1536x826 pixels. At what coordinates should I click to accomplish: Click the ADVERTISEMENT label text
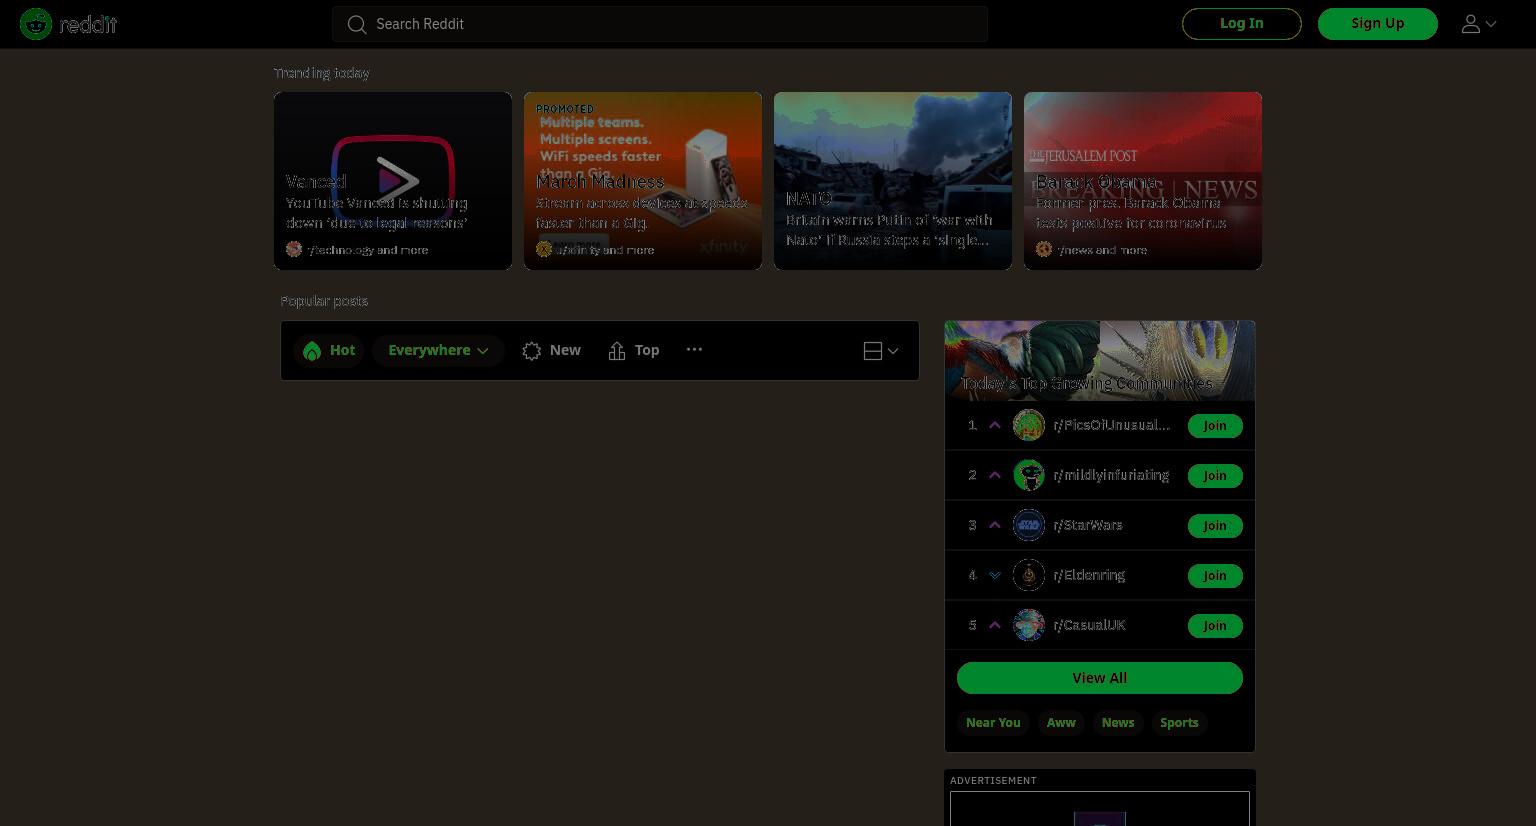click(x=993, y=780)
